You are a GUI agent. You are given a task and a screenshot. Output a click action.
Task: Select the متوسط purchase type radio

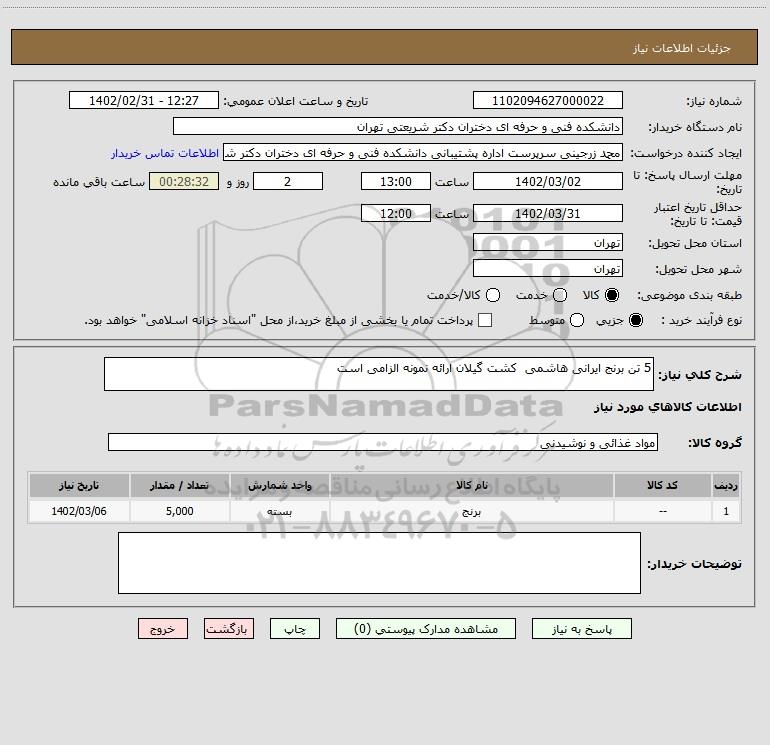point(577,320)
